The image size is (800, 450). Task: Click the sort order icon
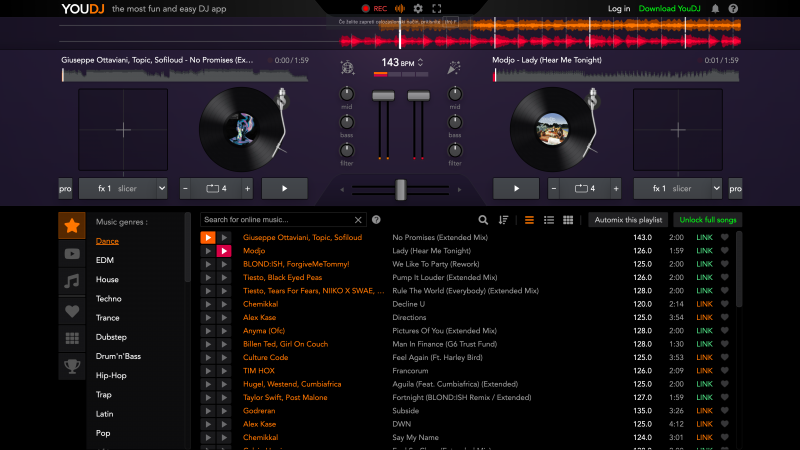click(x=503, y=220)
